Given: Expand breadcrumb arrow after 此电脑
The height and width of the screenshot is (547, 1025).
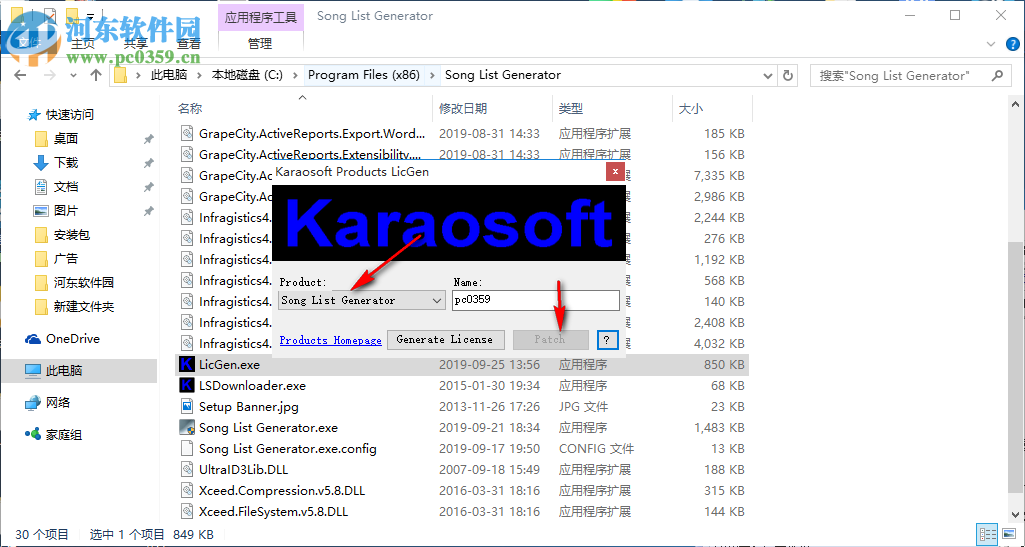Looking at the screenshot, I should (x=199, y=75).
